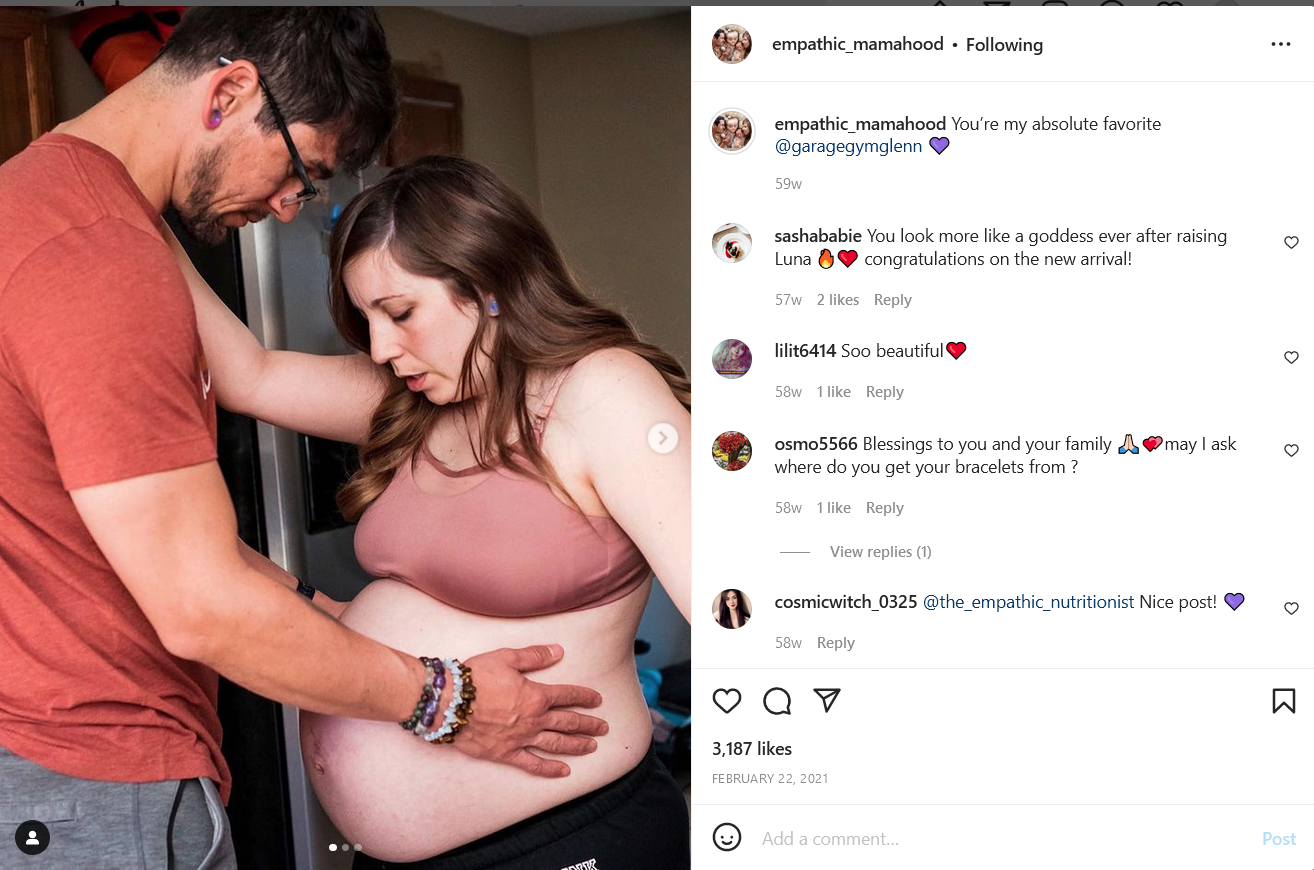
Task: Save post with bookmark icon
Action: click(x=1284, y=701)
